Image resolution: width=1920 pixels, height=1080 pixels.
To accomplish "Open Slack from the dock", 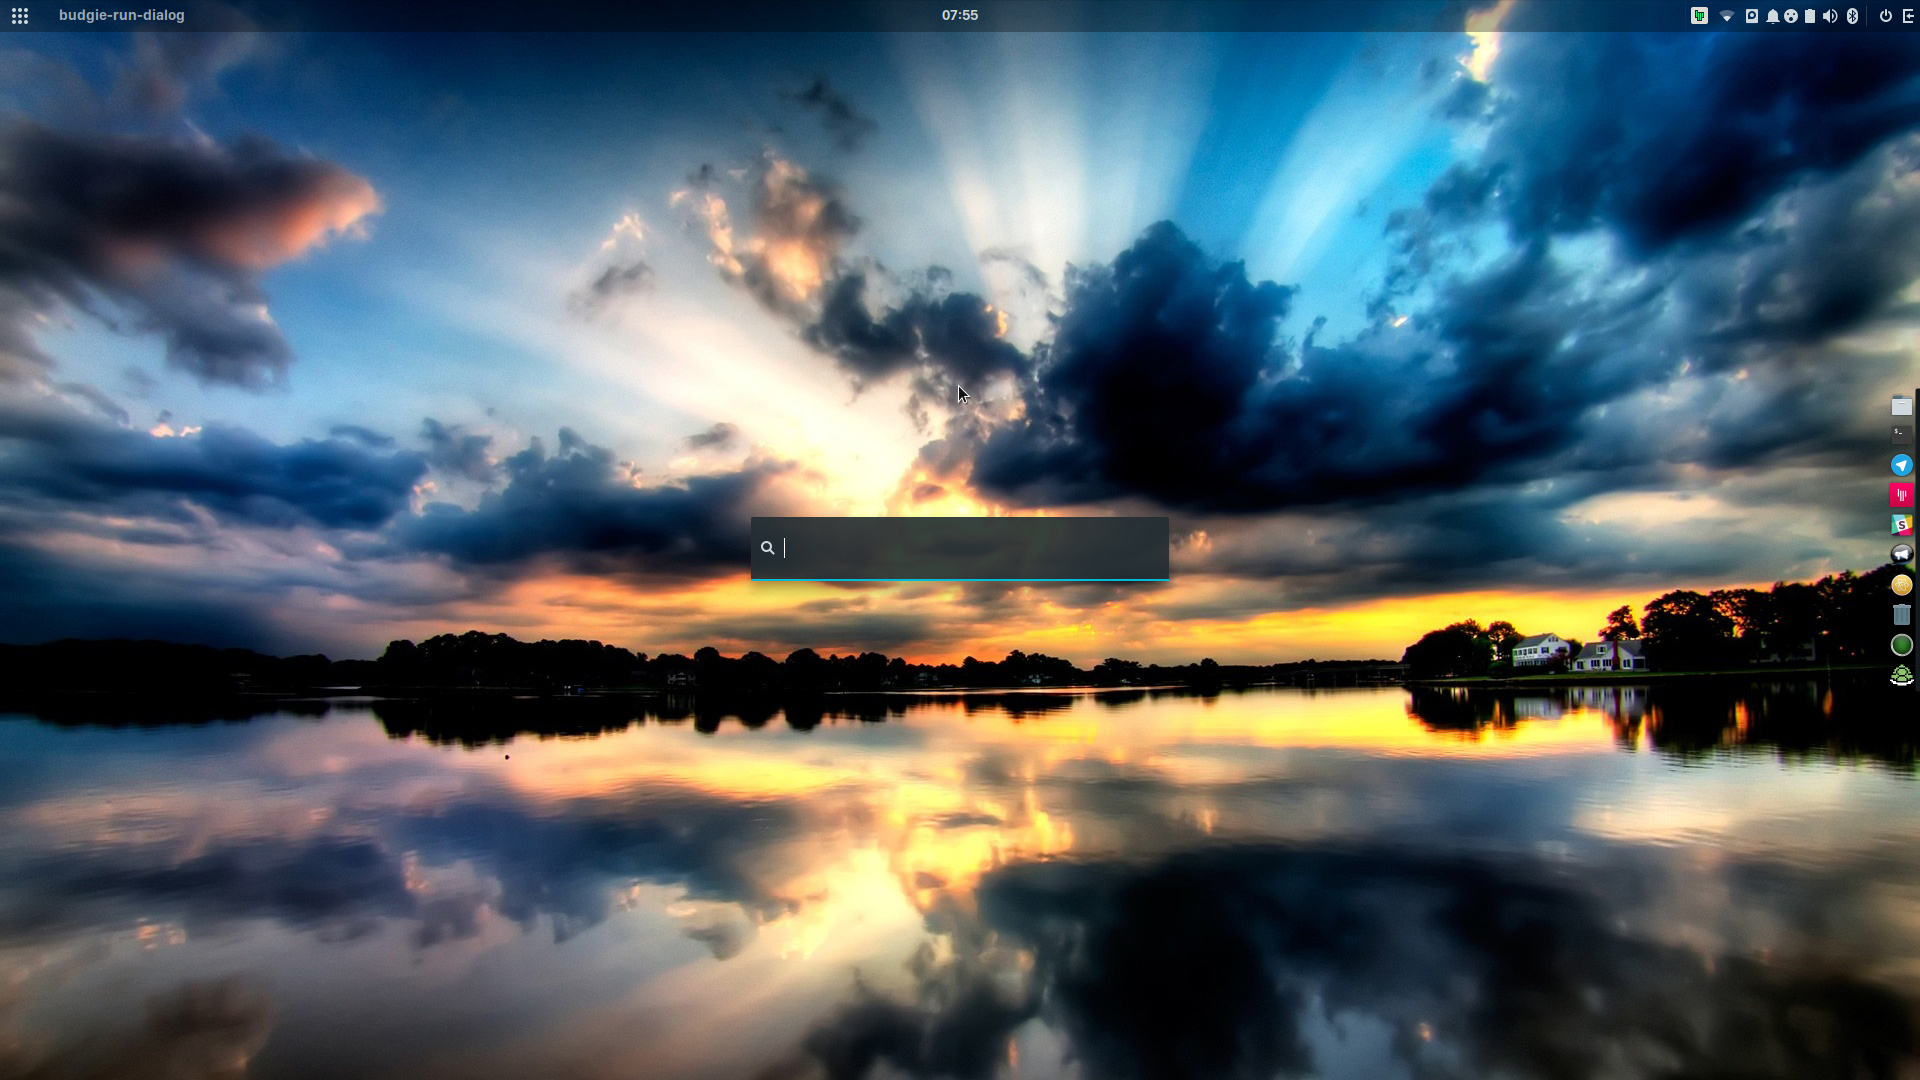I will [x=1901, y=525].
